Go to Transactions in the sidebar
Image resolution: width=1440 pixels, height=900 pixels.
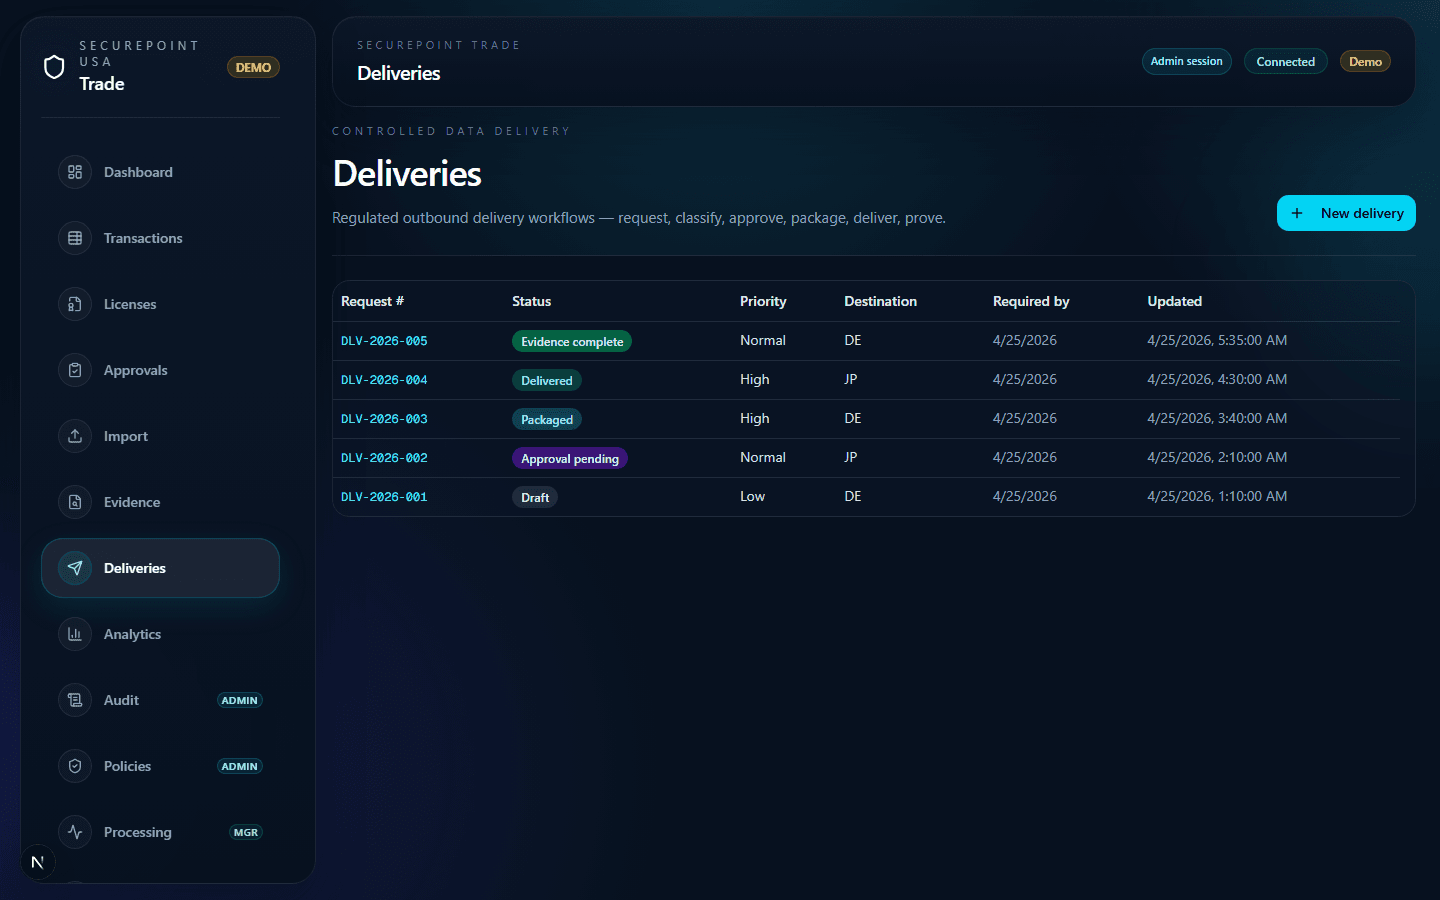[160, 238]
